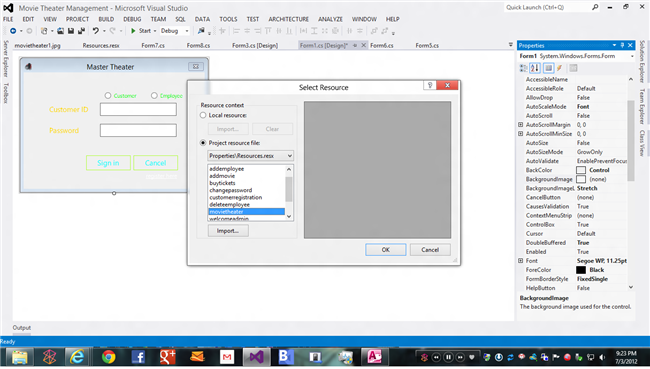Click the Quick Launch search magnifier

click(x=595, y=7)
